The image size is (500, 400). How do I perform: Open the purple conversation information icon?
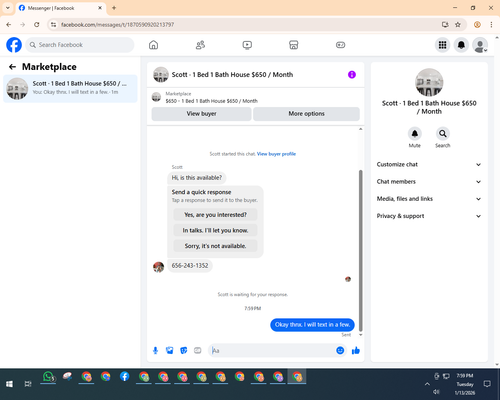(352, 74)
